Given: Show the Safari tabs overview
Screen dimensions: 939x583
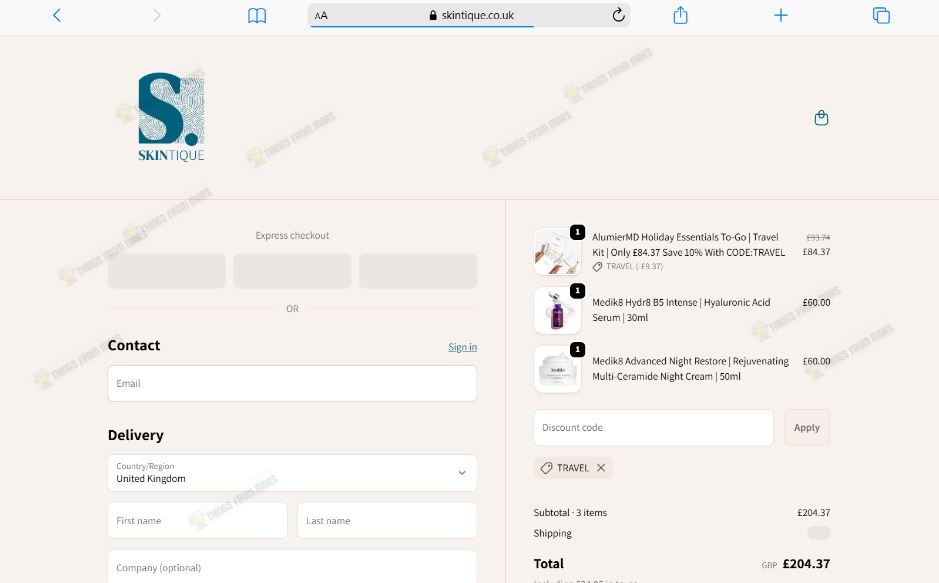Looking at the screenshot, I should 881,15.
